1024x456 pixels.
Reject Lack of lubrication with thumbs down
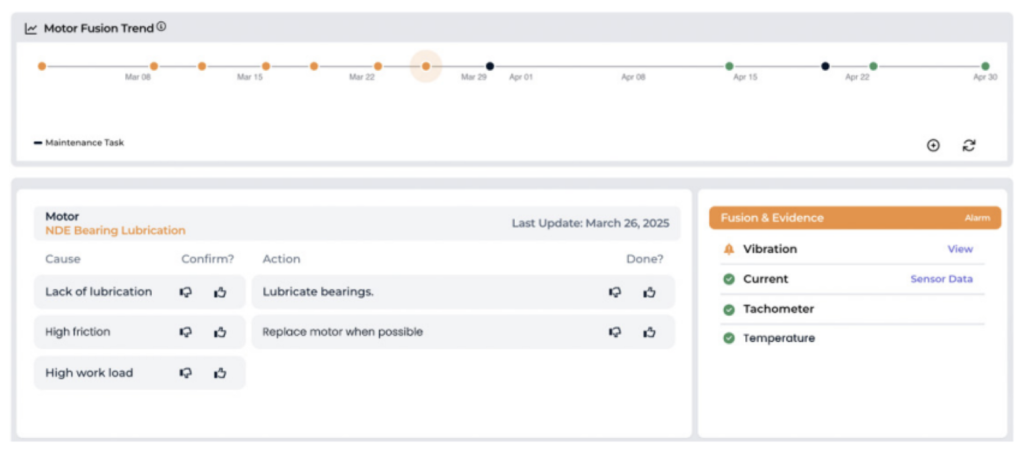186,292
